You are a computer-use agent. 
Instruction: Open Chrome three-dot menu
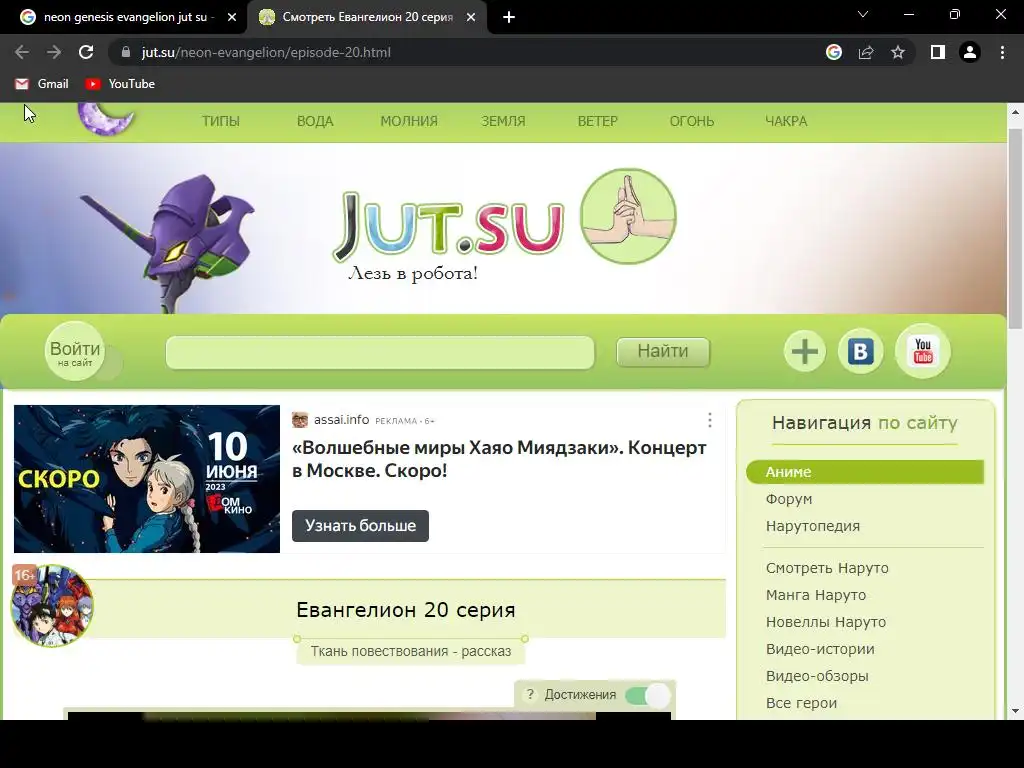click(1002, 52)
